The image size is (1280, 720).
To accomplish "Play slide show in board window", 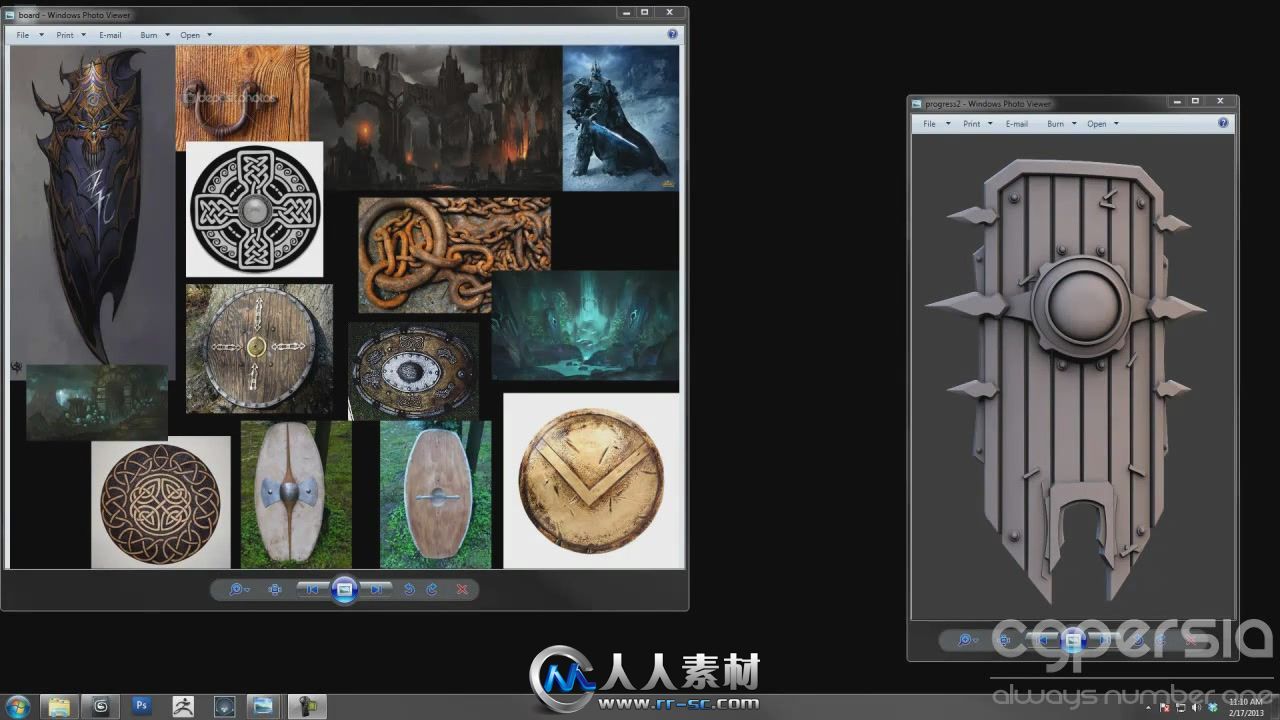I will point(345,590).
